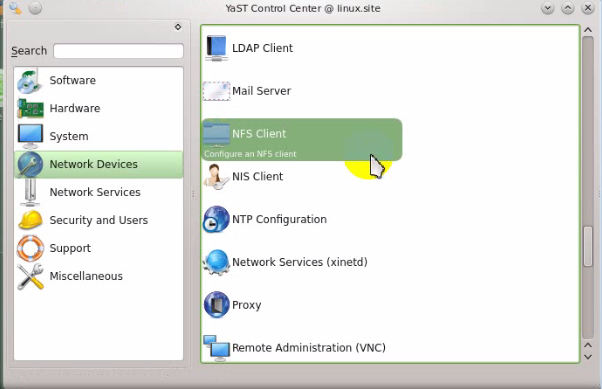Image resolution: width=602 pixels, height=389 pixels.
Task: Launch the LDAP Client module icon
Action: [216, 48]
